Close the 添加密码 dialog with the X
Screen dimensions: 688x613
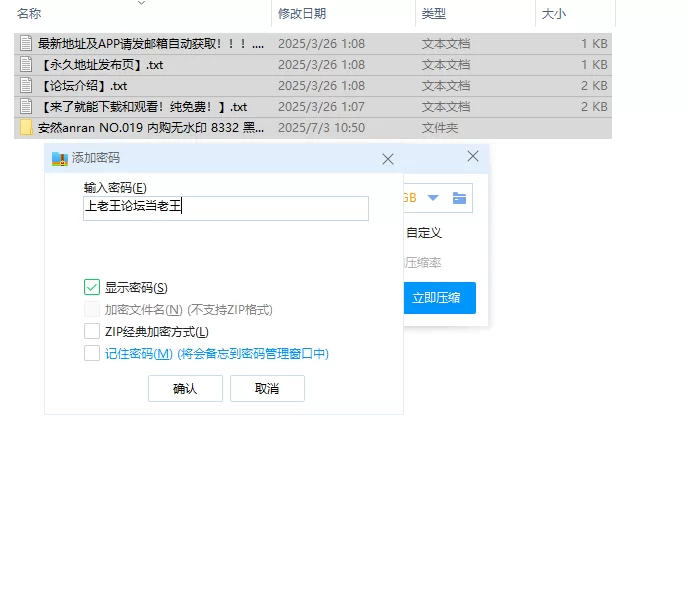click(x=388, y=159)
